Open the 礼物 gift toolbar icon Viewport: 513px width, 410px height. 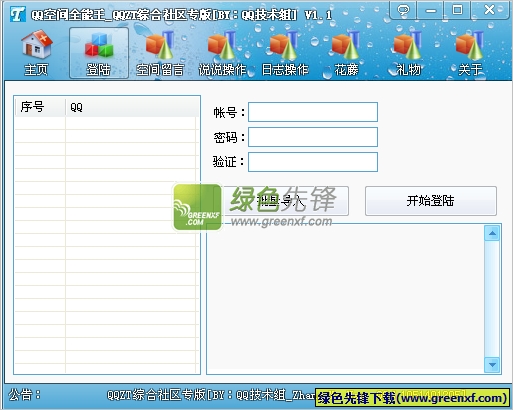(408, 53)
